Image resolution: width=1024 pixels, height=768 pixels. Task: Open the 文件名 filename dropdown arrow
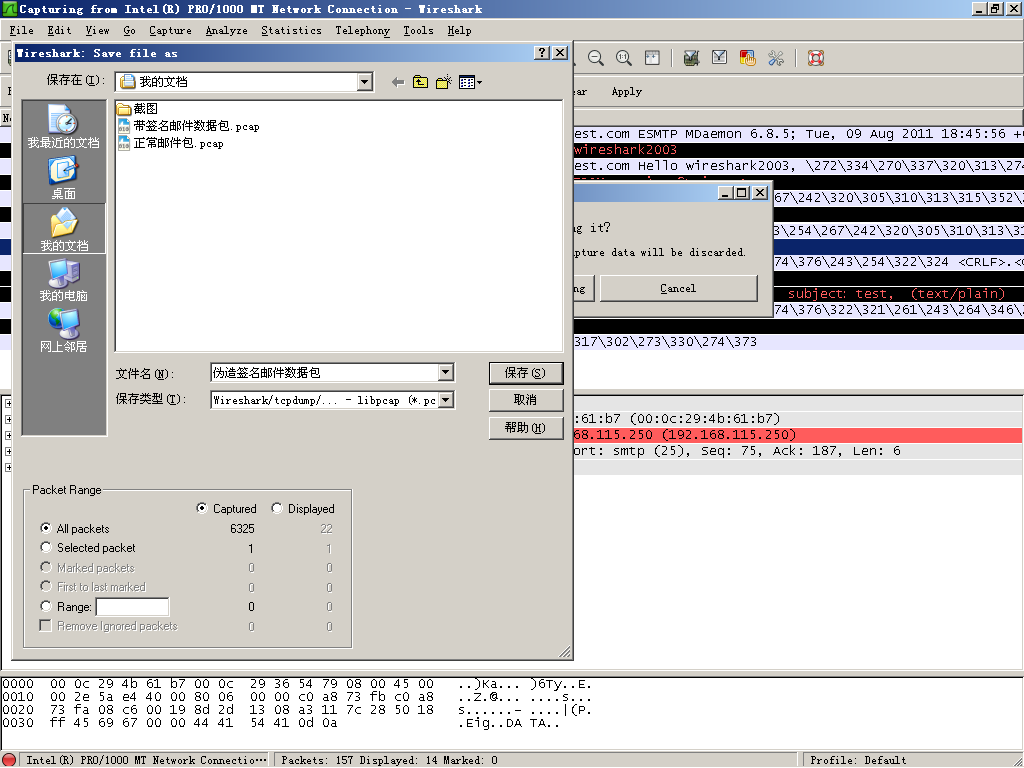[x=445, y=372]
